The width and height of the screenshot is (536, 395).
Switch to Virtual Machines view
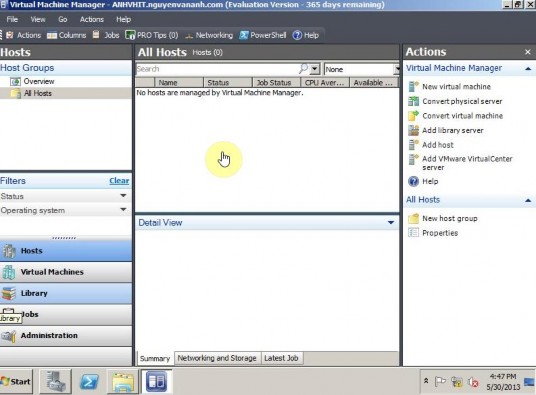[66, 272]
